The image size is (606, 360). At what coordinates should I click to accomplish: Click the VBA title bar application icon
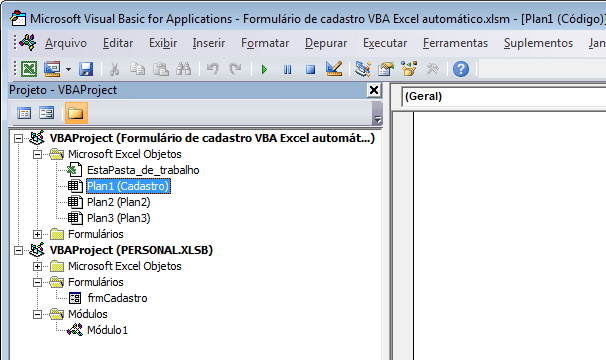click(18, 19)
